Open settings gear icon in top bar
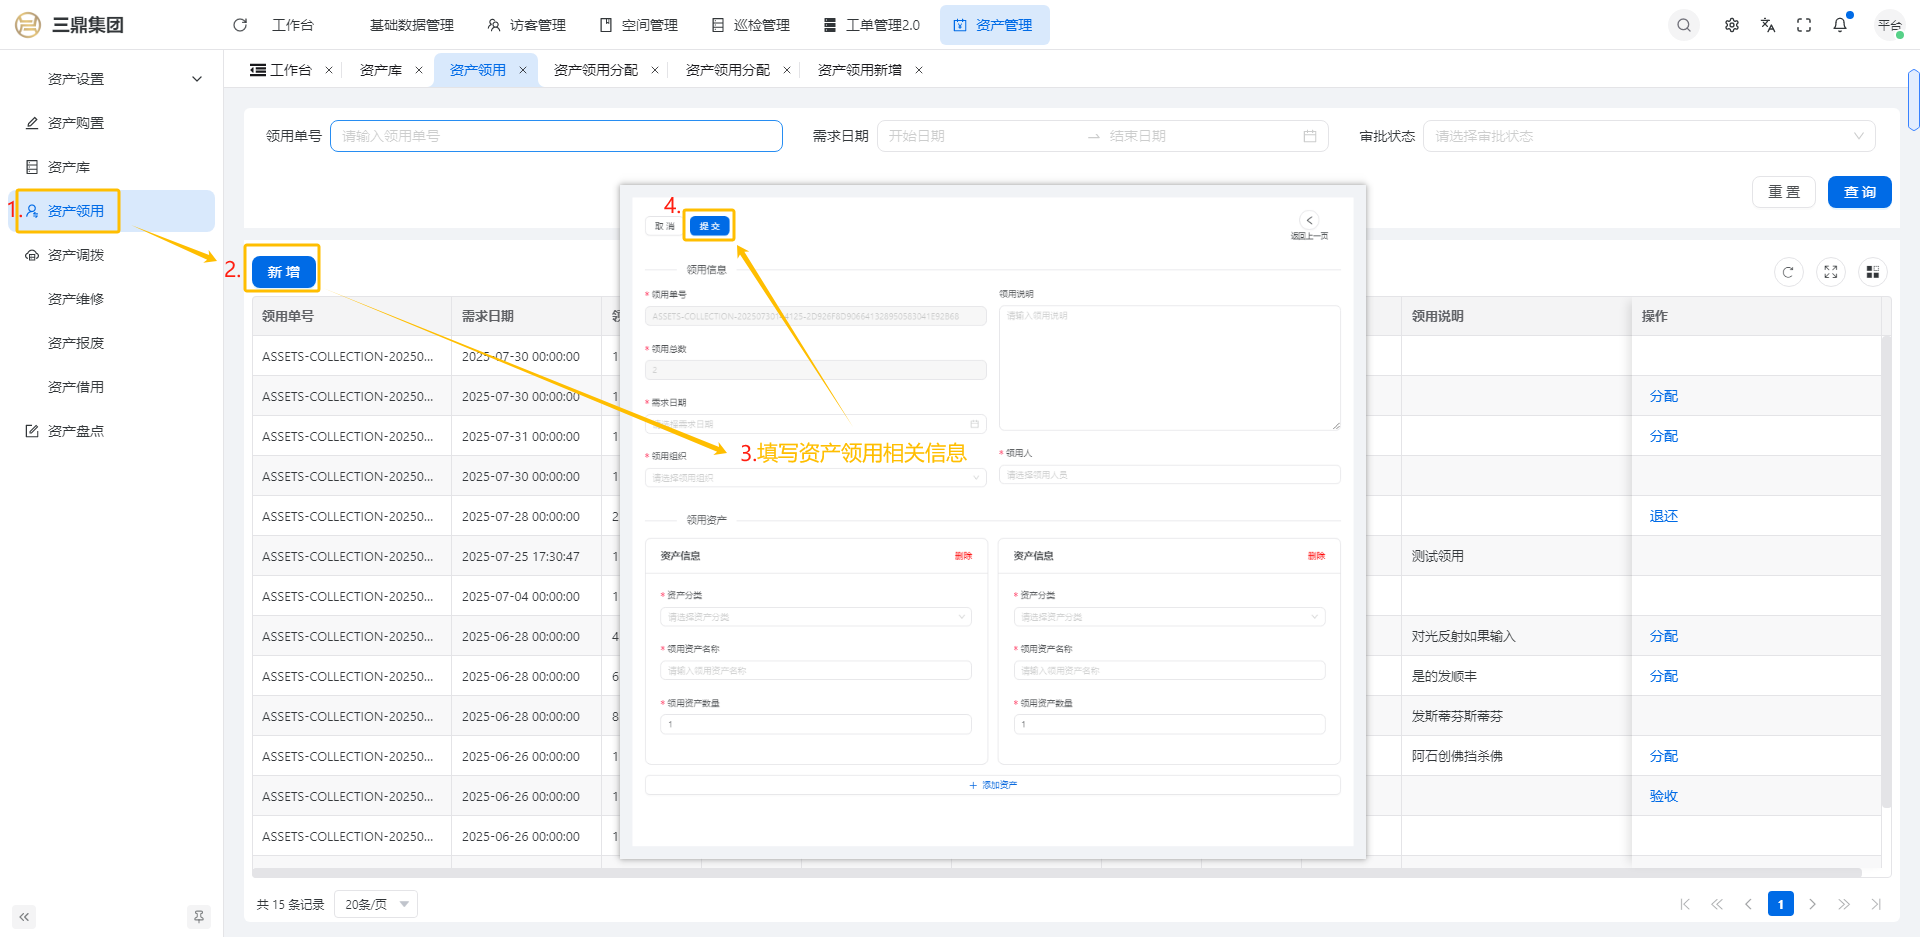 point(1732,25)
